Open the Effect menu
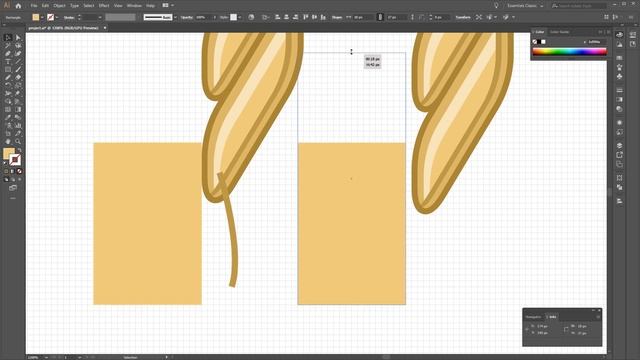 pos(104,6)
